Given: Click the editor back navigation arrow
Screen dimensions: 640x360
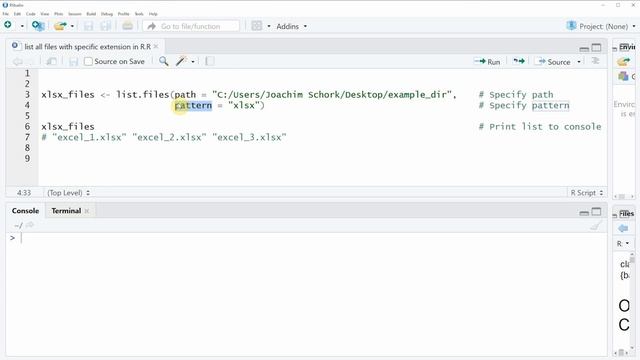Looking at the screenshot, I should coord(18,62).
